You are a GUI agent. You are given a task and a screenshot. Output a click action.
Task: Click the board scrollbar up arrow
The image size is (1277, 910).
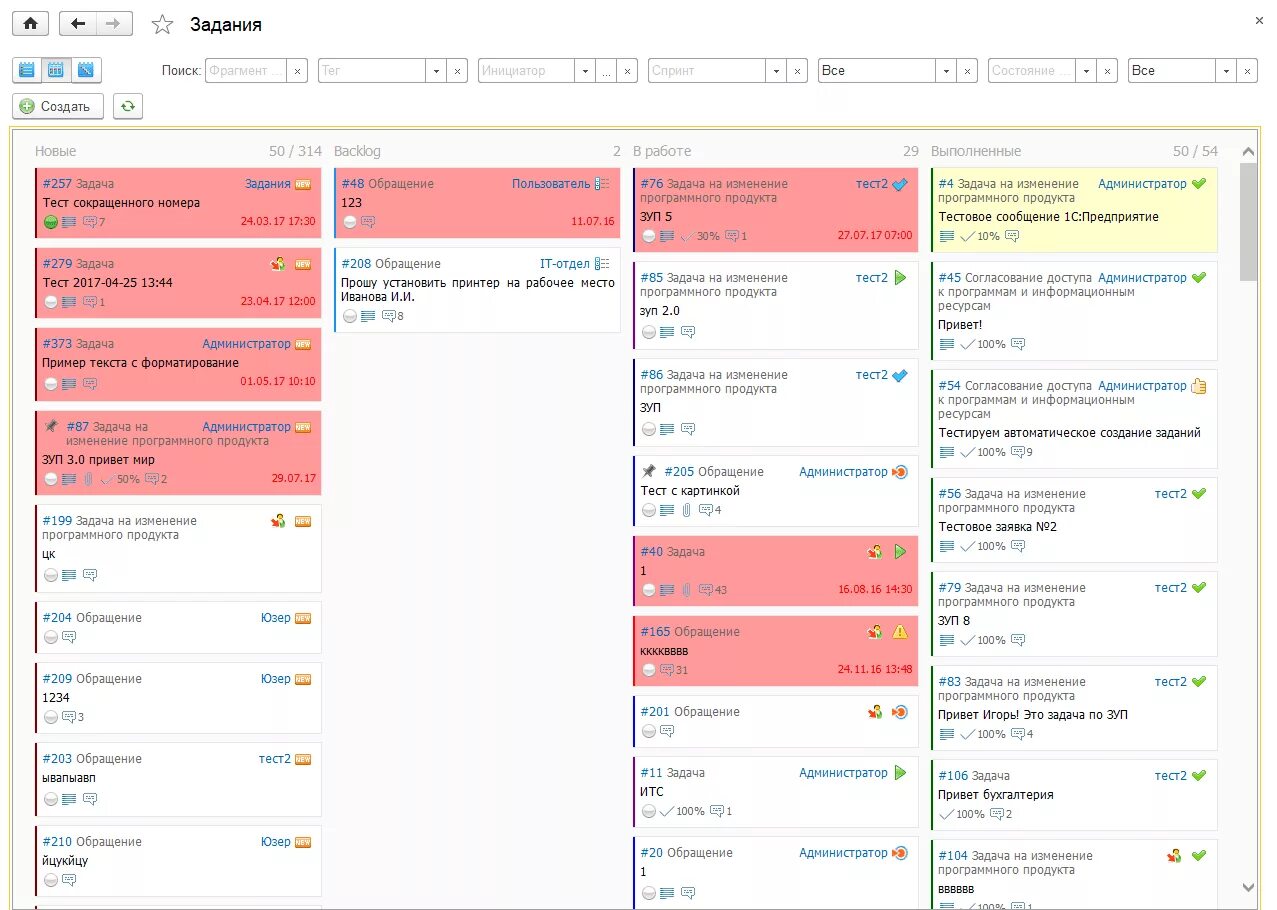tap(1248, 152)
